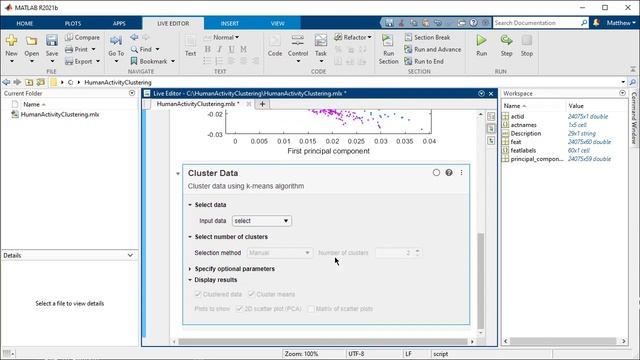Viewport: 640px width, 360px height.
Task: Open Cluster Data three-dot options menu
Action: [x=461, y=173]
